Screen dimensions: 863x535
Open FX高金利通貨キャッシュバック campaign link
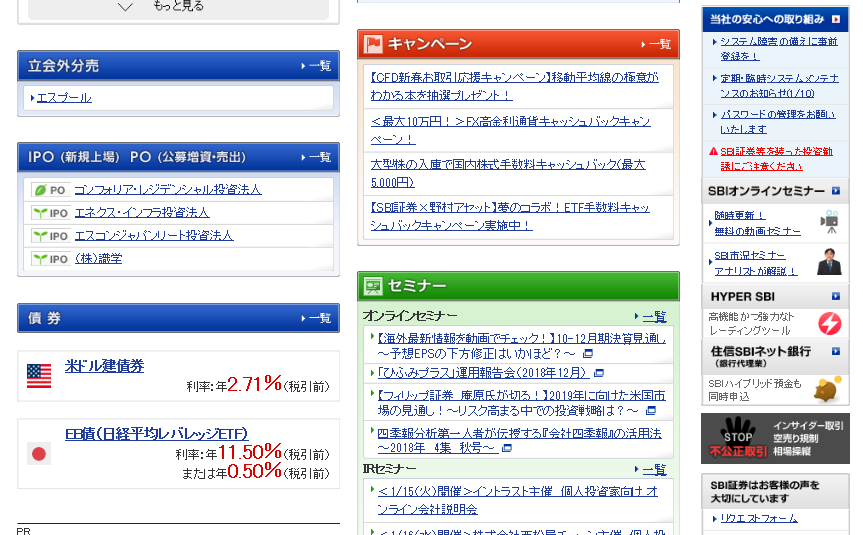[x=511, y=130]
